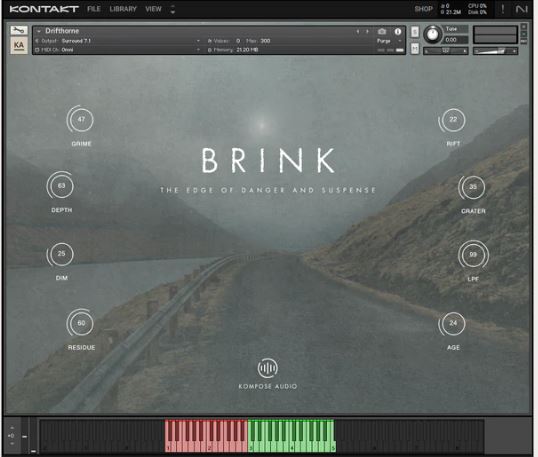
Task: Open the SHOP link
Action: [423, 9]
